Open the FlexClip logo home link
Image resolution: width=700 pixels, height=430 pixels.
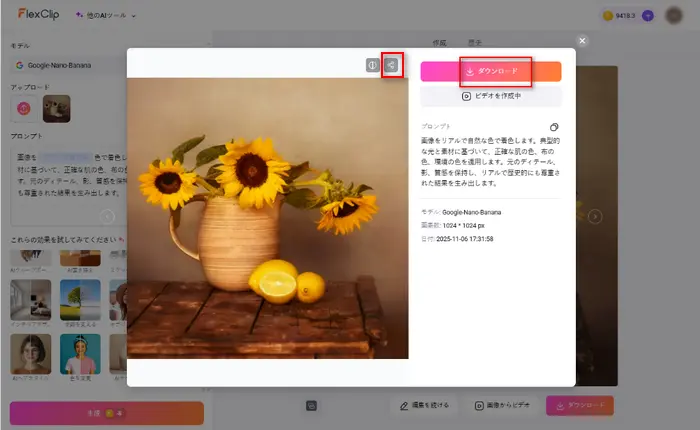pos(38,14)
